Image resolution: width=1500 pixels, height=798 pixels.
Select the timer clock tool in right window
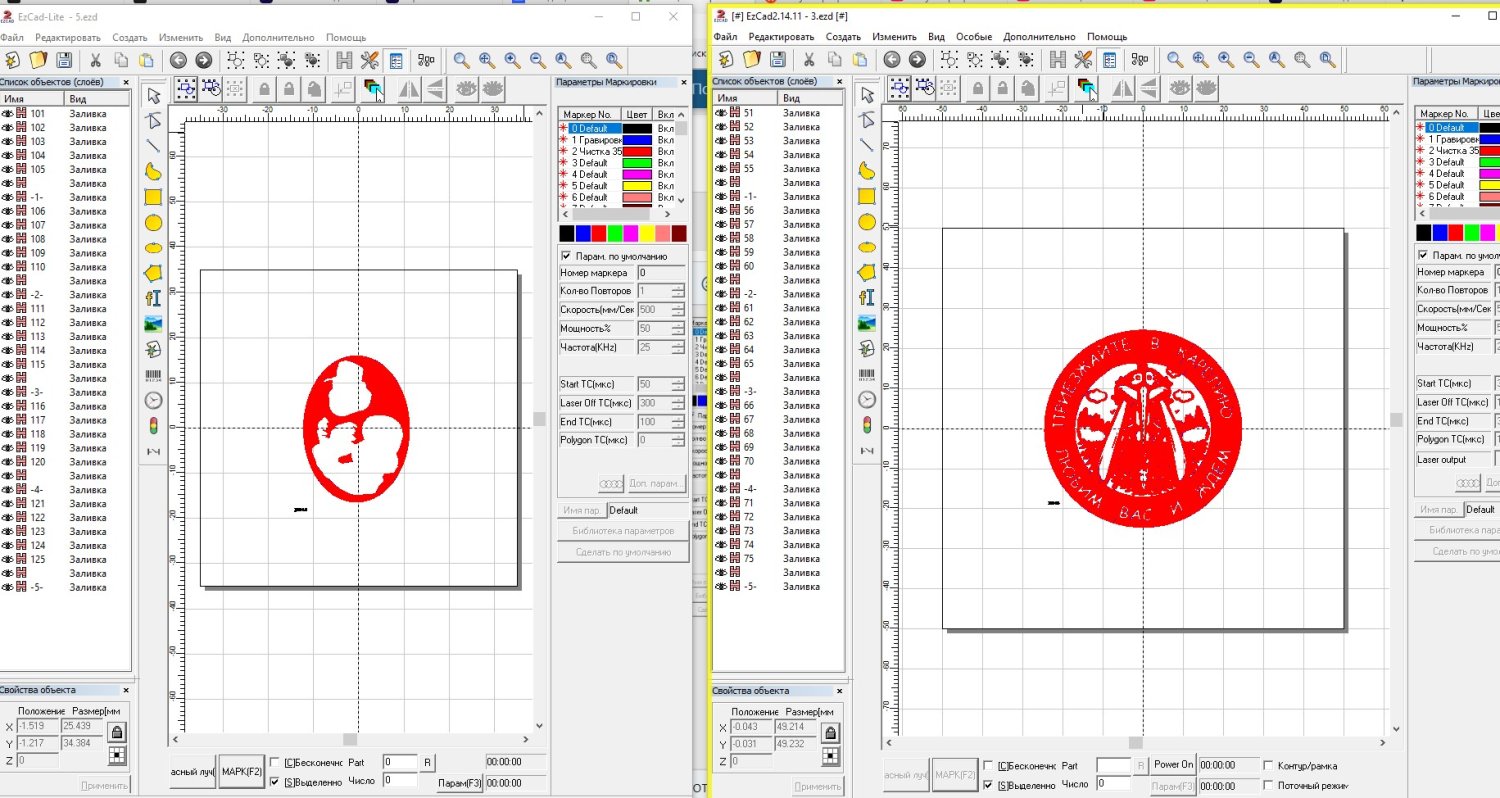(867, 400)
